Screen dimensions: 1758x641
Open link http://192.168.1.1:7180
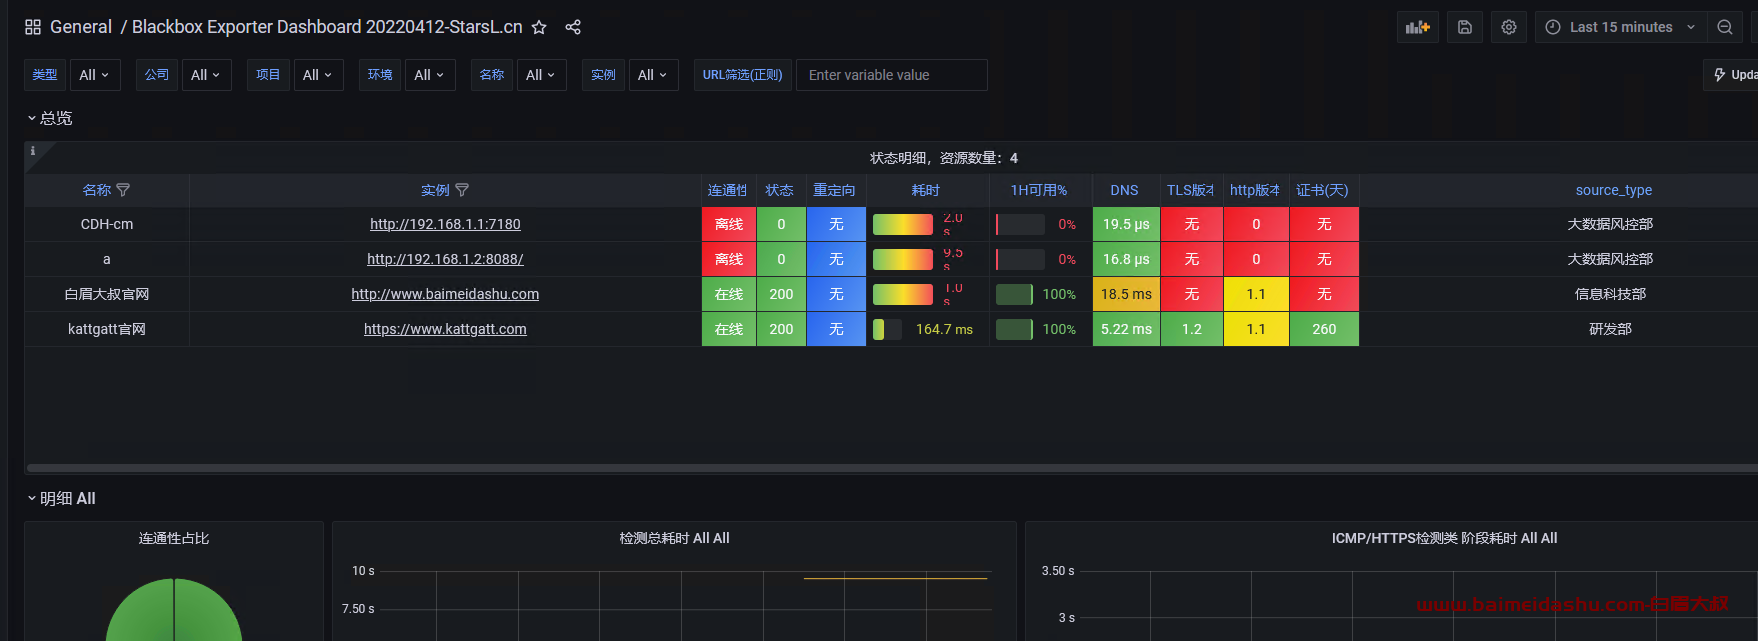445,224
